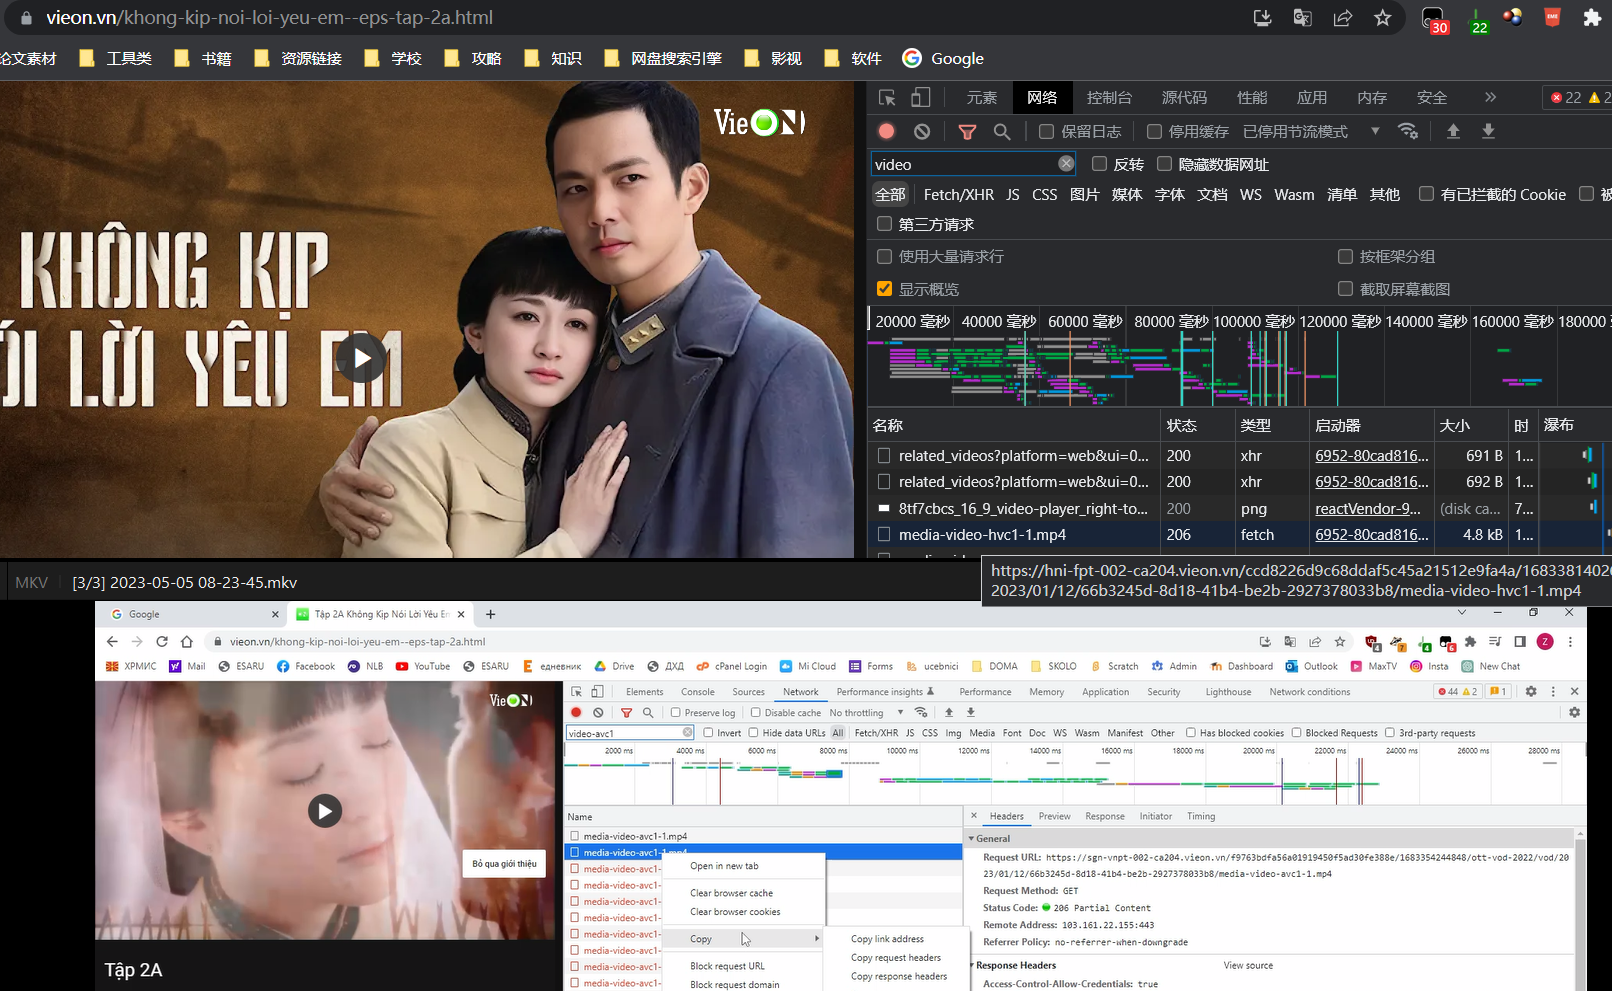Enable the 保留日志 checkbox
1612x991 pixels.
tap(1046, 131)
